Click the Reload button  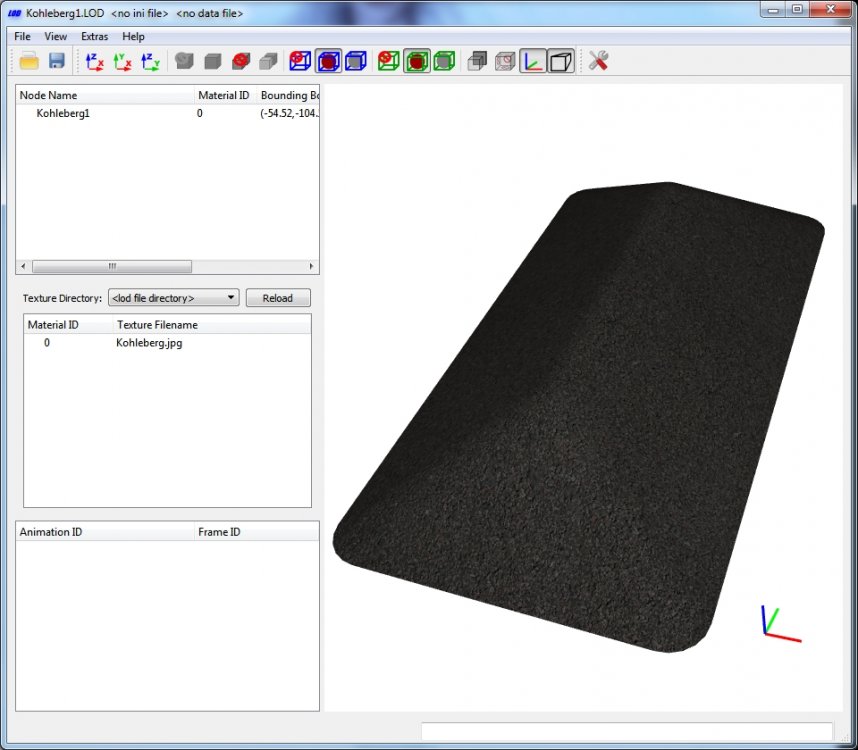[x=278, y=298]
